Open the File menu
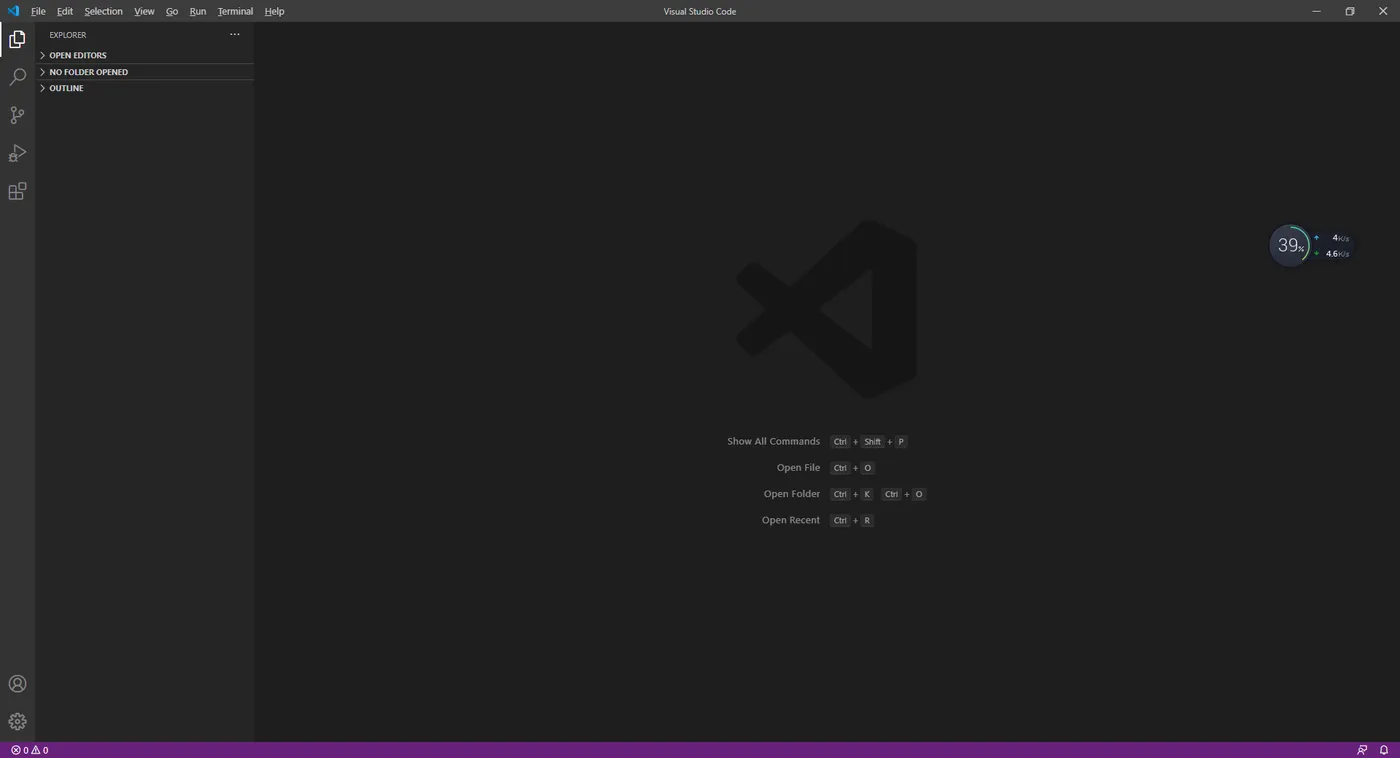This screenshot has width=1400, height=758. coord(38,11)
